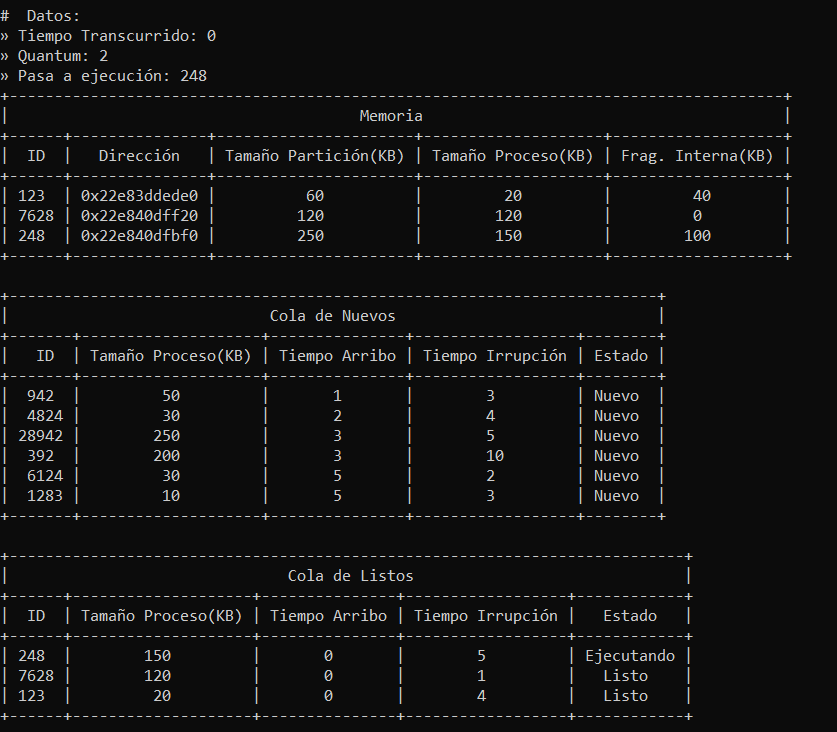Viewport: 837px width, 732px height.
Task: Click the 'Quantum: 2' line
Action: [54, 56]
